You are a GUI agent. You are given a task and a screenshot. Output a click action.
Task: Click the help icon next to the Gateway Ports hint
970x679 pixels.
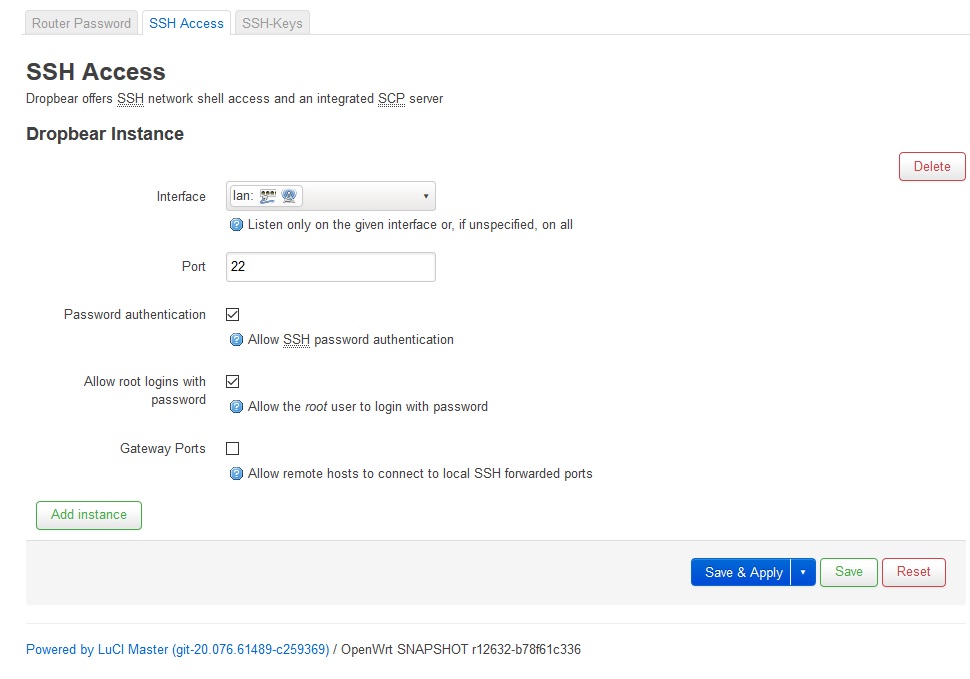(x=237, y=474)
